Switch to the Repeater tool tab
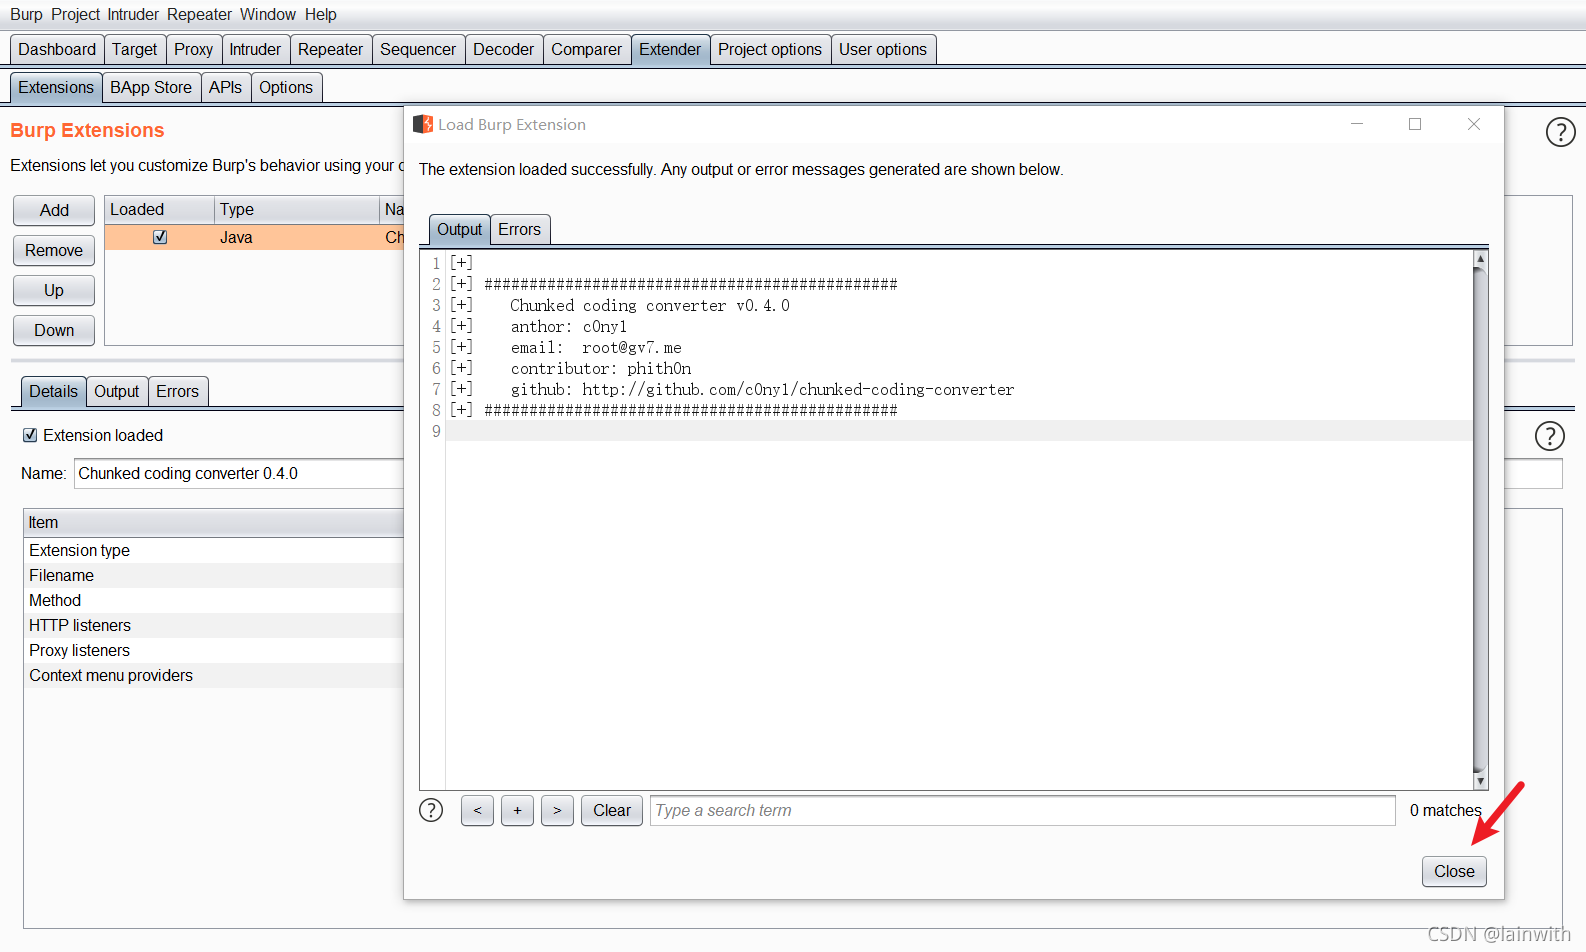The image size is (1586, 952). click(x=330, y=50)
